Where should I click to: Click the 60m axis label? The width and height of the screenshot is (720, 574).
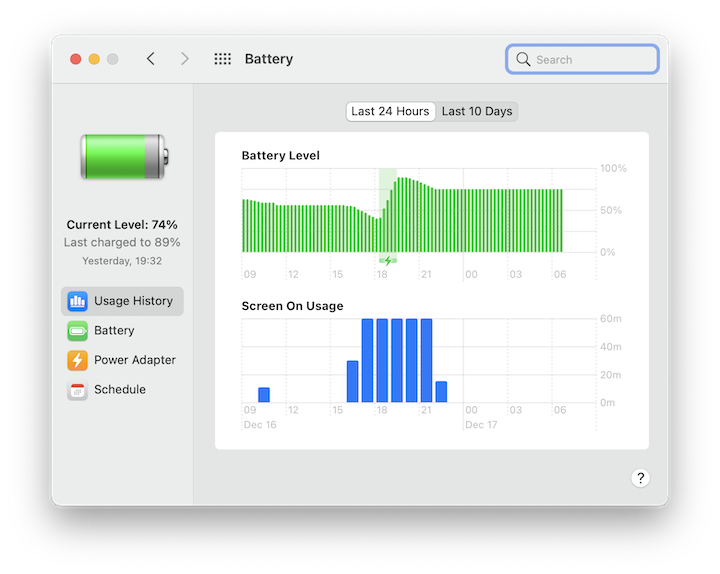coord(611,319)
